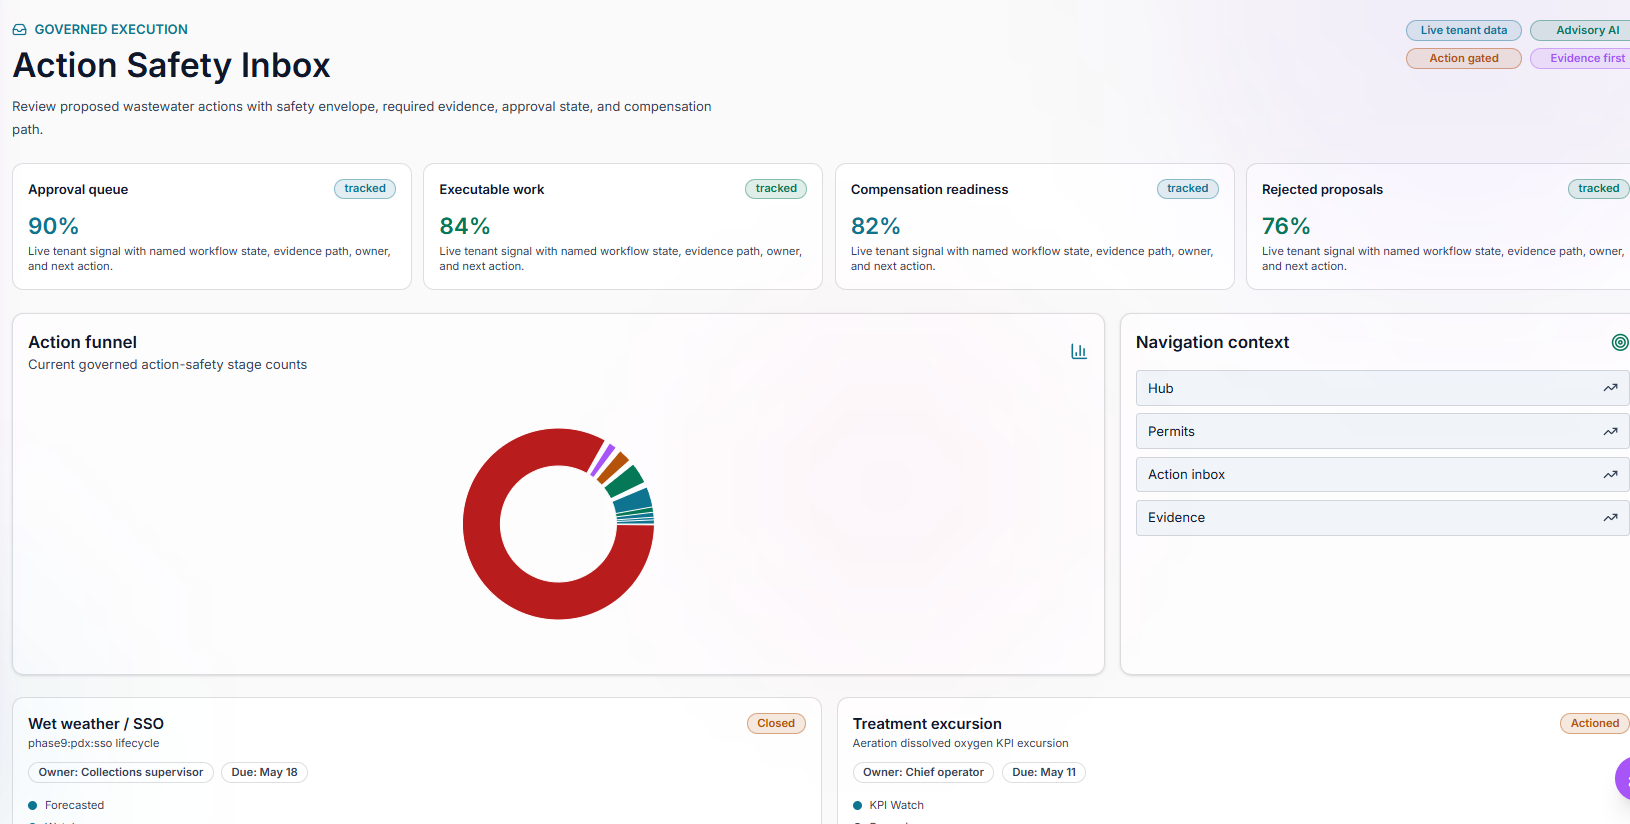Click the Due: May 18 chip

[265, 772]
